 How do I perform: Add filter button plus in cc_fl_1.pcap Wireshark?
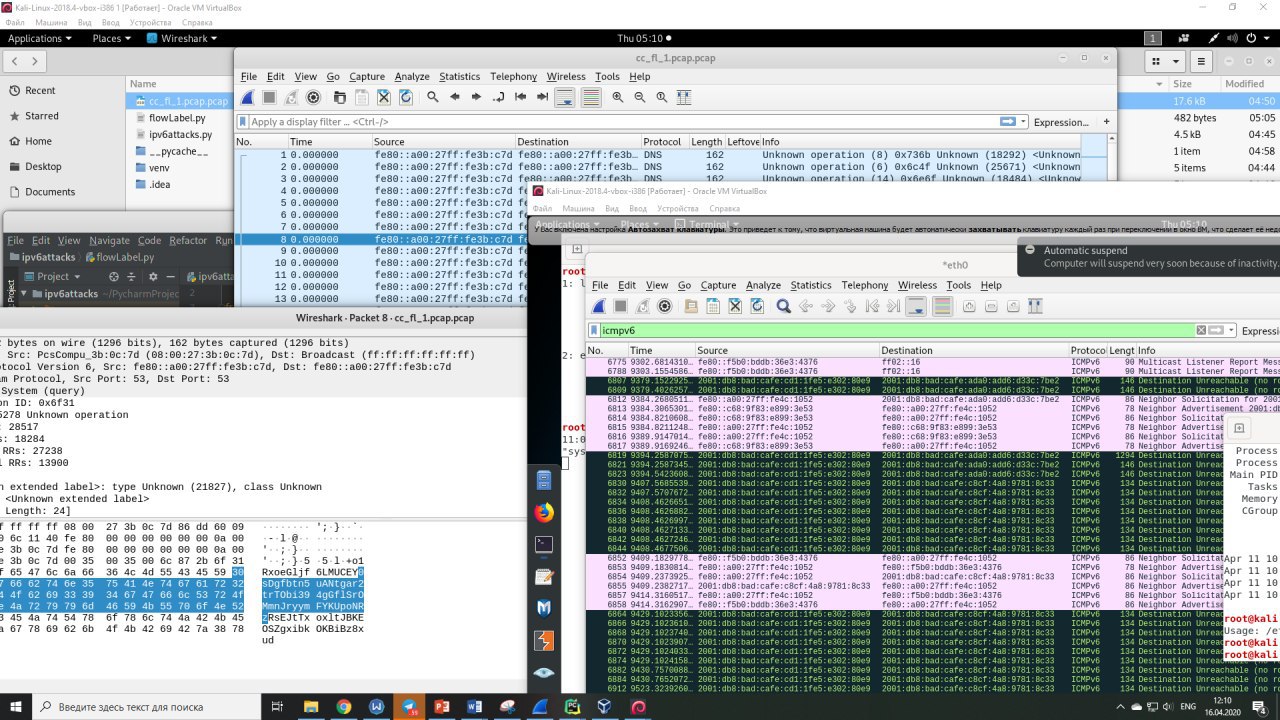pos(1106,122)
